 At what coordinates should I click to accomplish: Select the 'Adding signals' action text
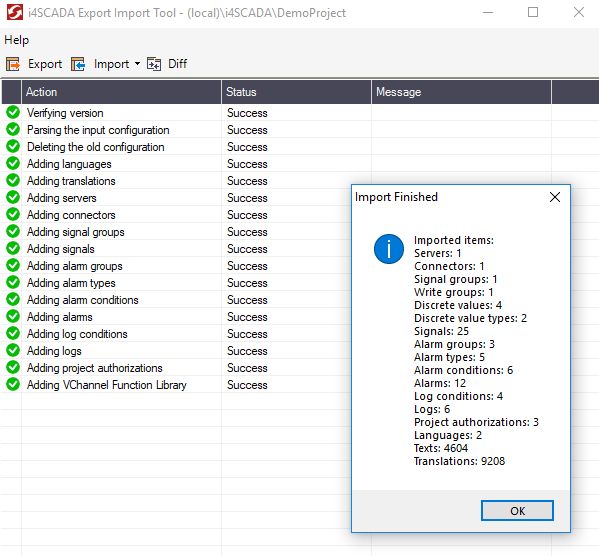click(60, 249)
